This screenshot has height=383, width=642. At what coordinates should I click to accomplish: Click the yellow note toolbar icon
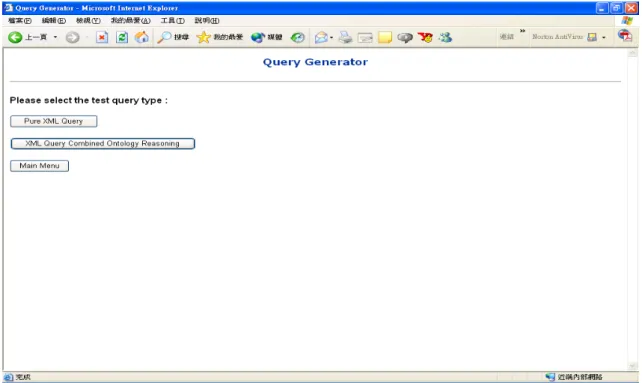385,37
